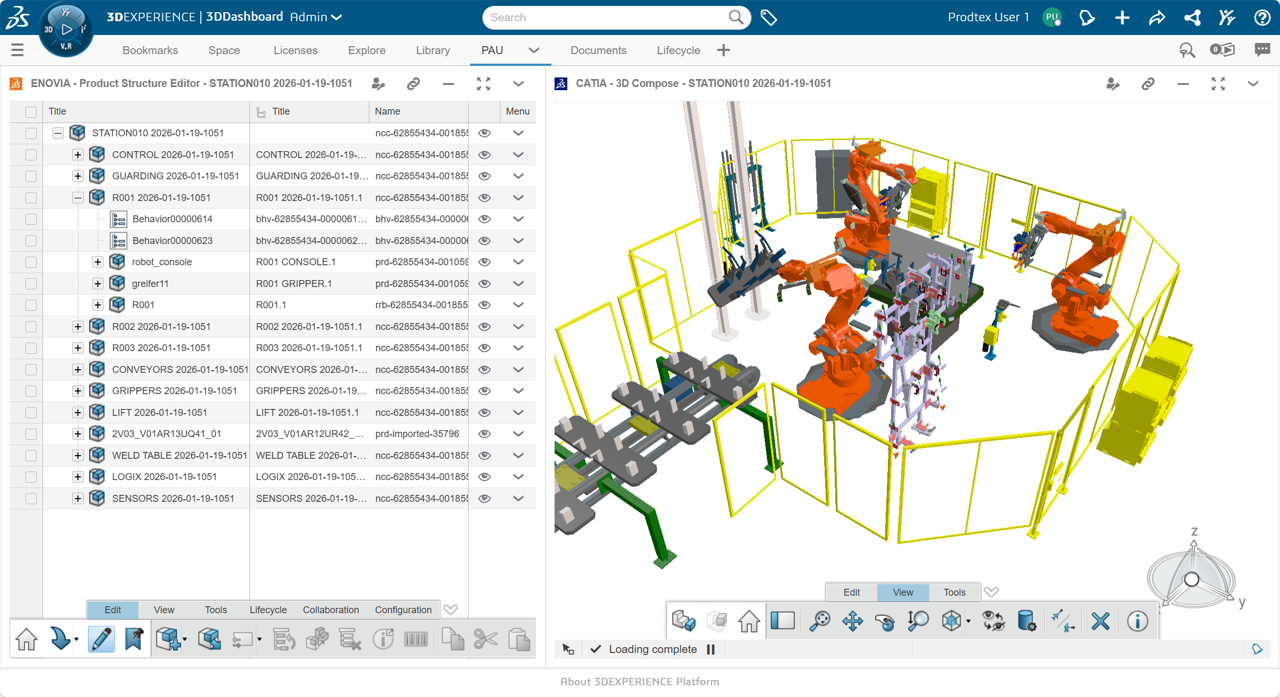Open Collaboration tab in structure toolbar
The height and width of the screenshot is (697, 1280).
click(331, 610)
